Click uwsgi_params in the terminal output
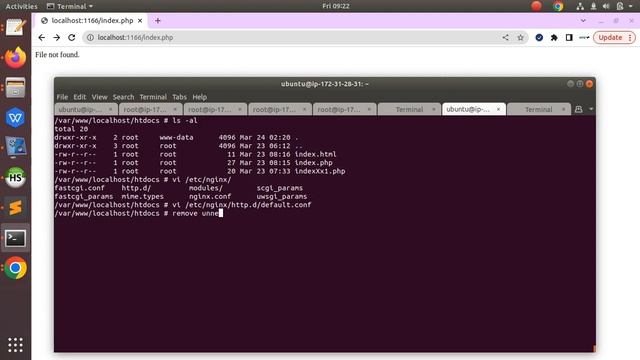Image resolution: width=640 pixels, height=360 pixels. [x=282, y=197]
